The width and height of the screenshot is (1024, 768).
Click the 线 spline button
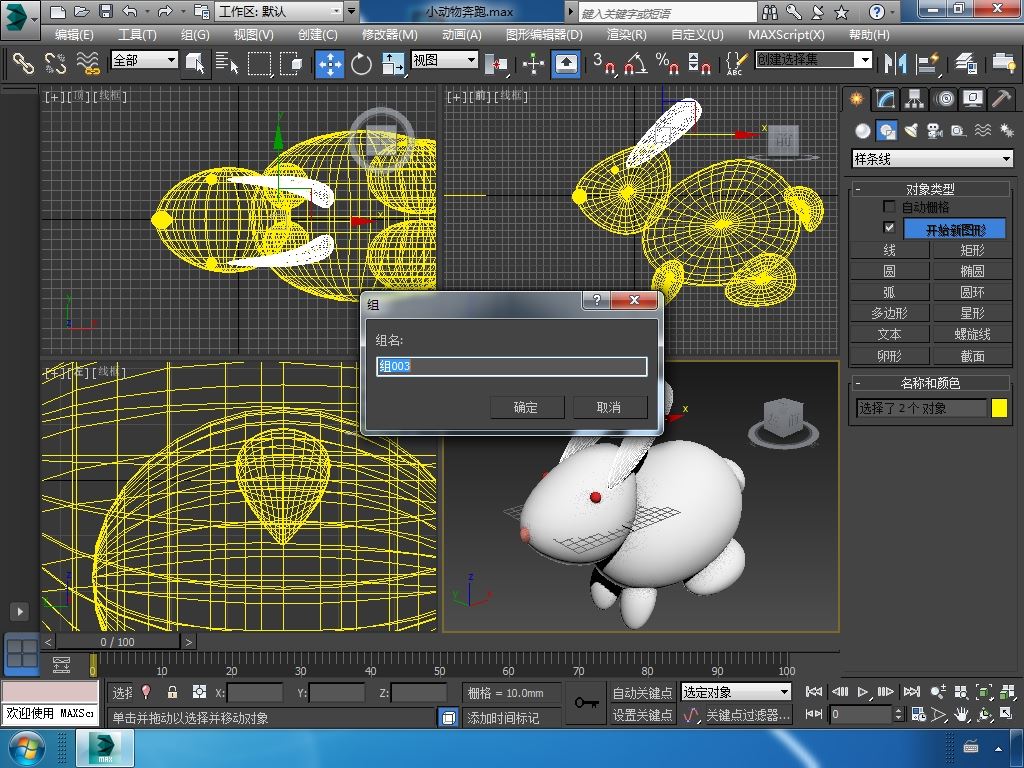pos(889,250)
